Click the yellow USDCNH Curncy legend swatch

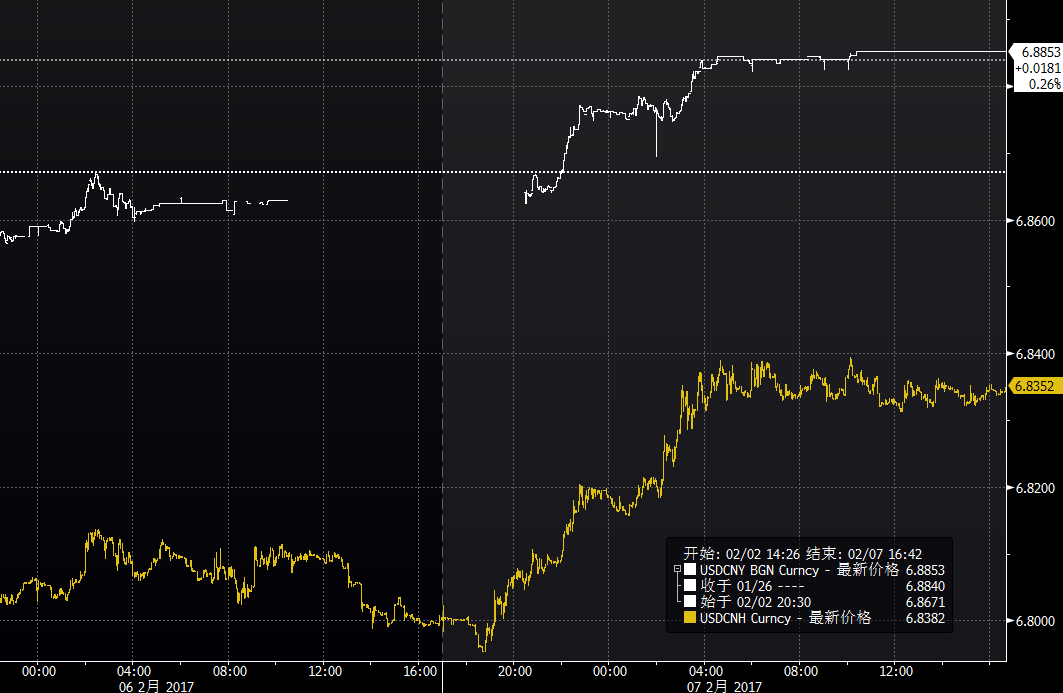[x=689, y=619]
